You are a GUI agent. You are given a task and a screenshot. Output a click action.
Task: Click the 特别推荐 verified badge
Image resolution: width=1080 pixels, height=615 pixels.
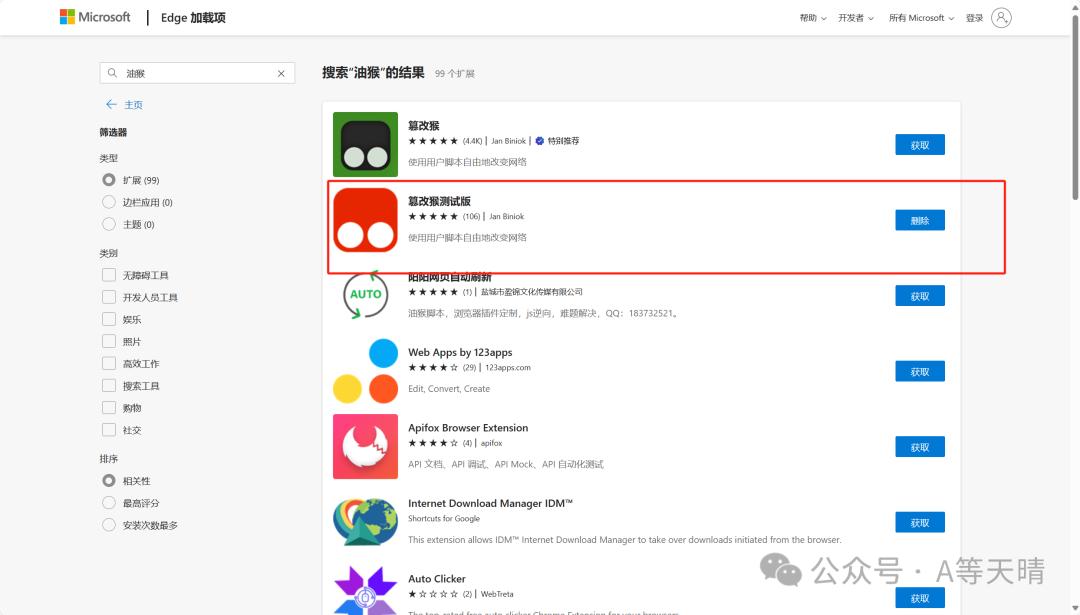click(557, 141)
